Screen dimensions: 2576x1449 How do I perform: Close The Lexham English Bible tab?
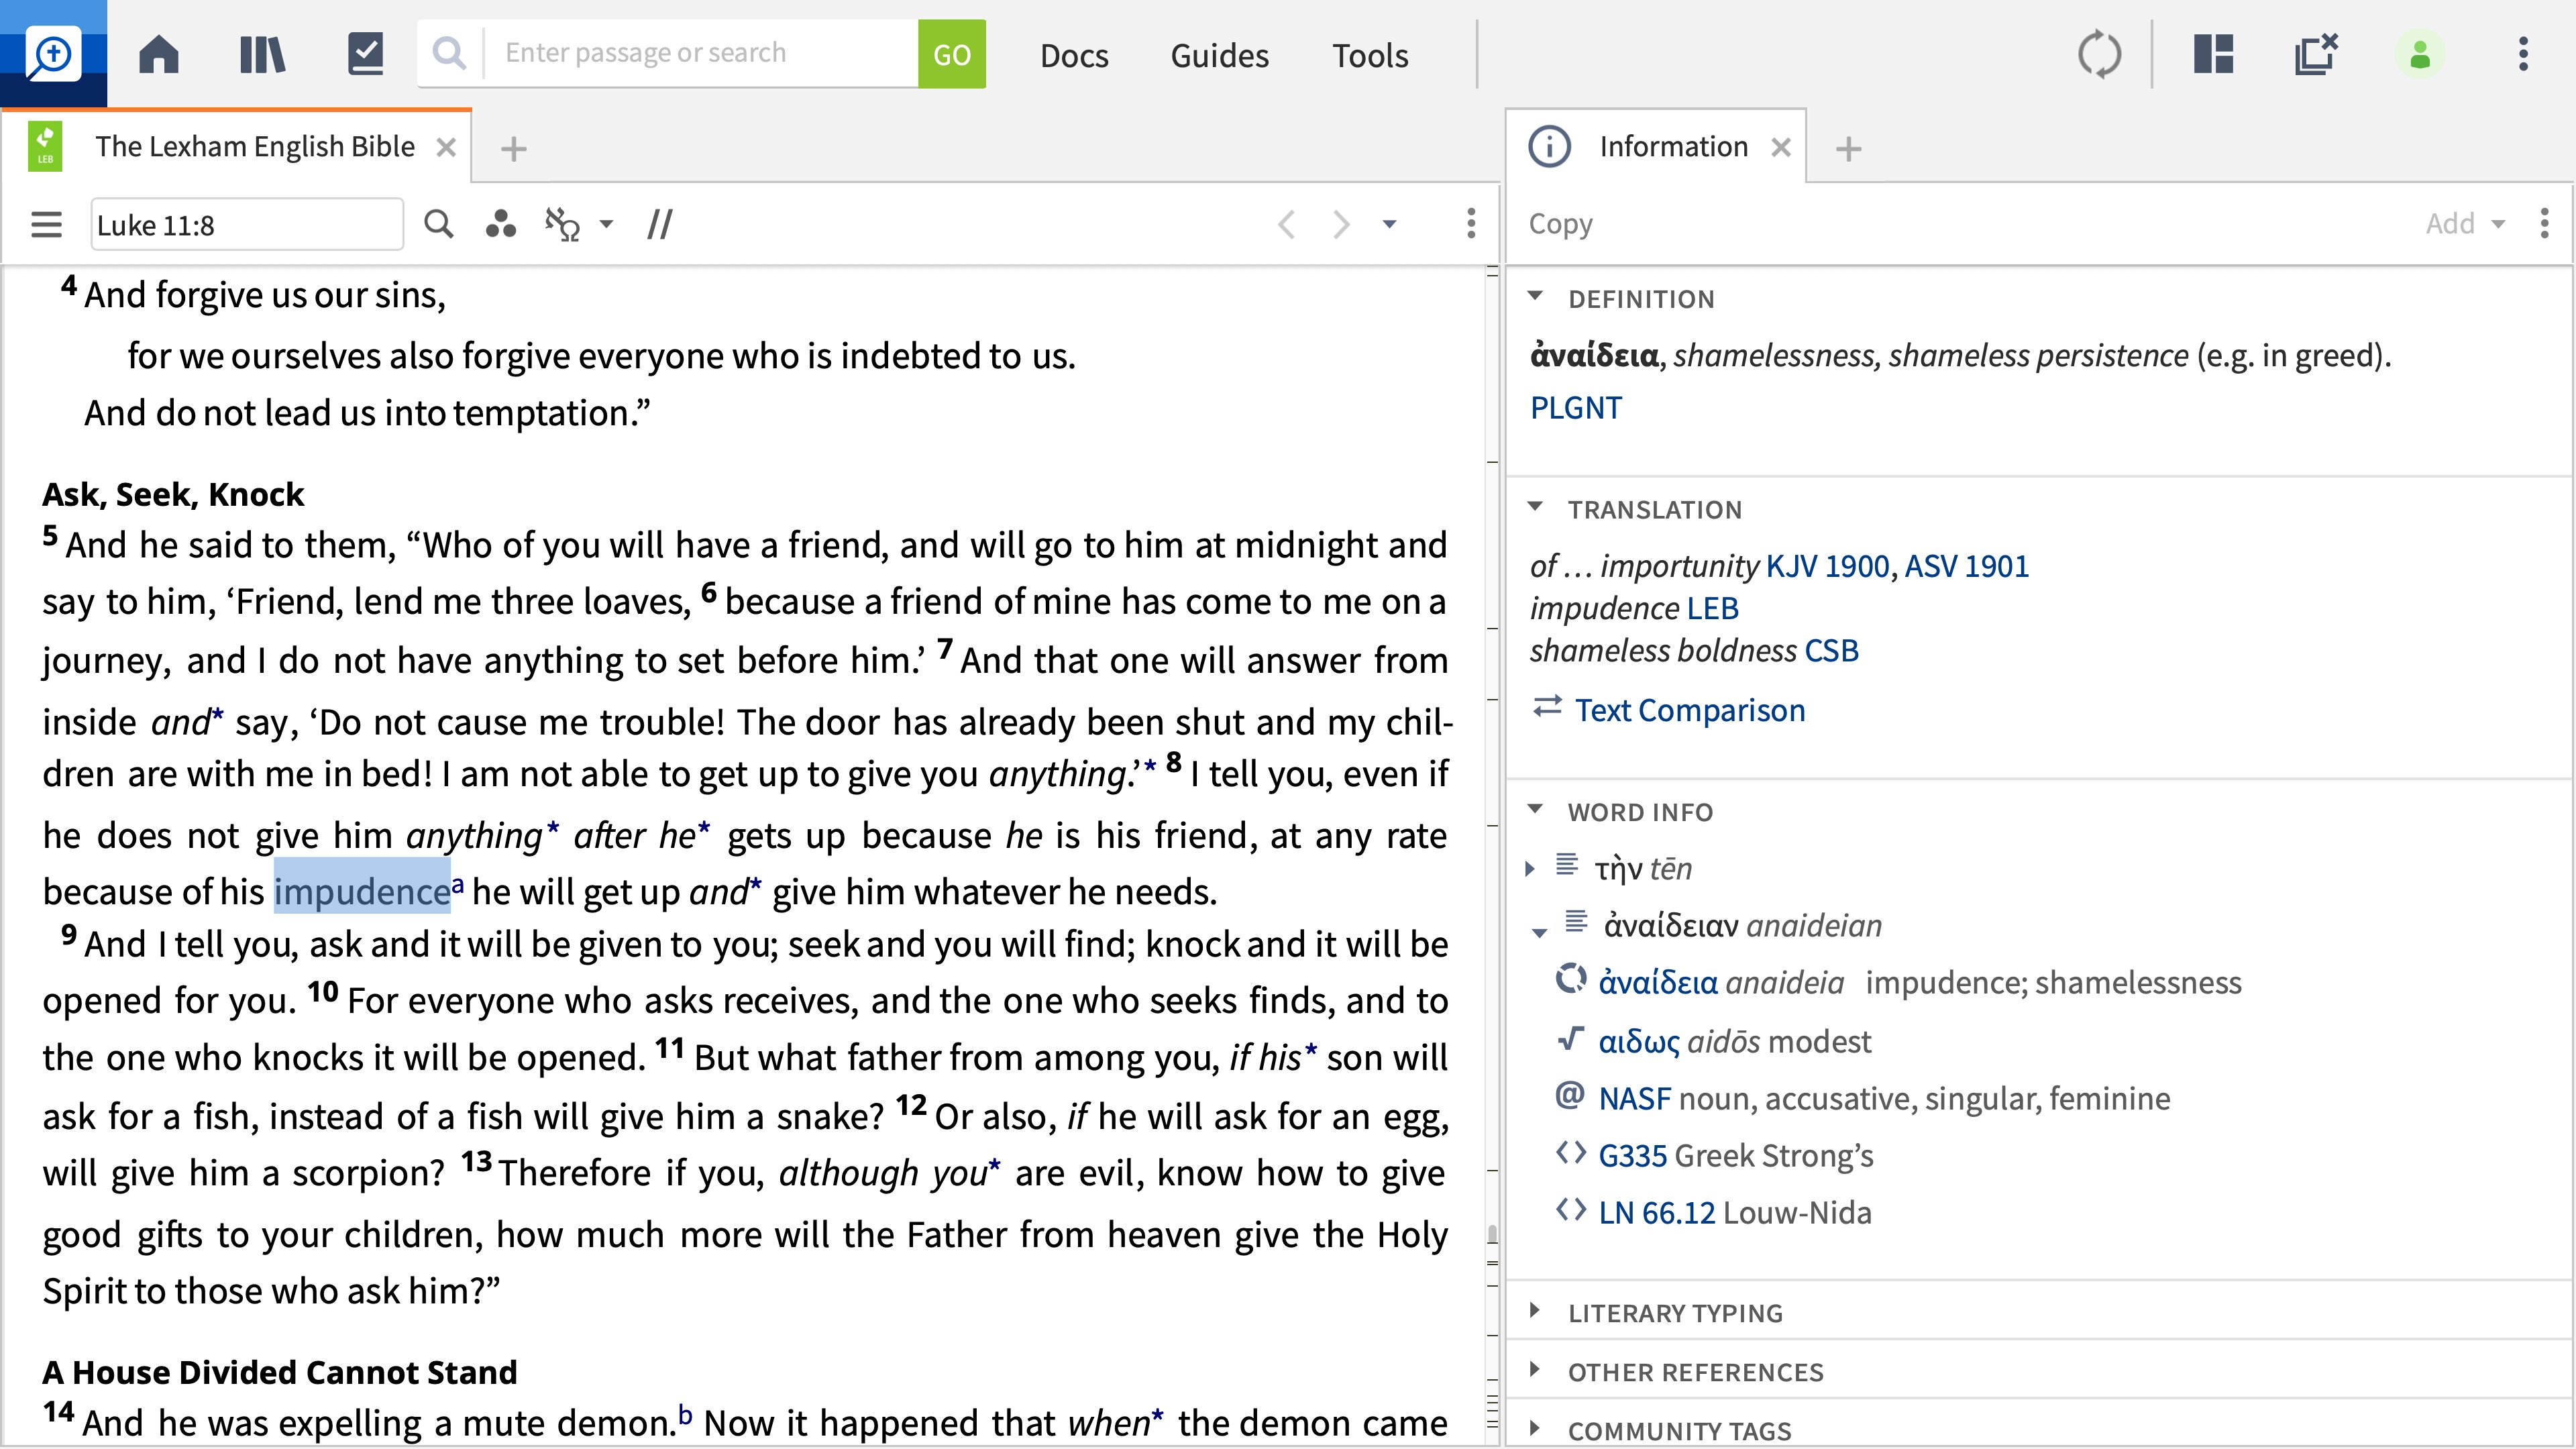click(x=447, y=148)
